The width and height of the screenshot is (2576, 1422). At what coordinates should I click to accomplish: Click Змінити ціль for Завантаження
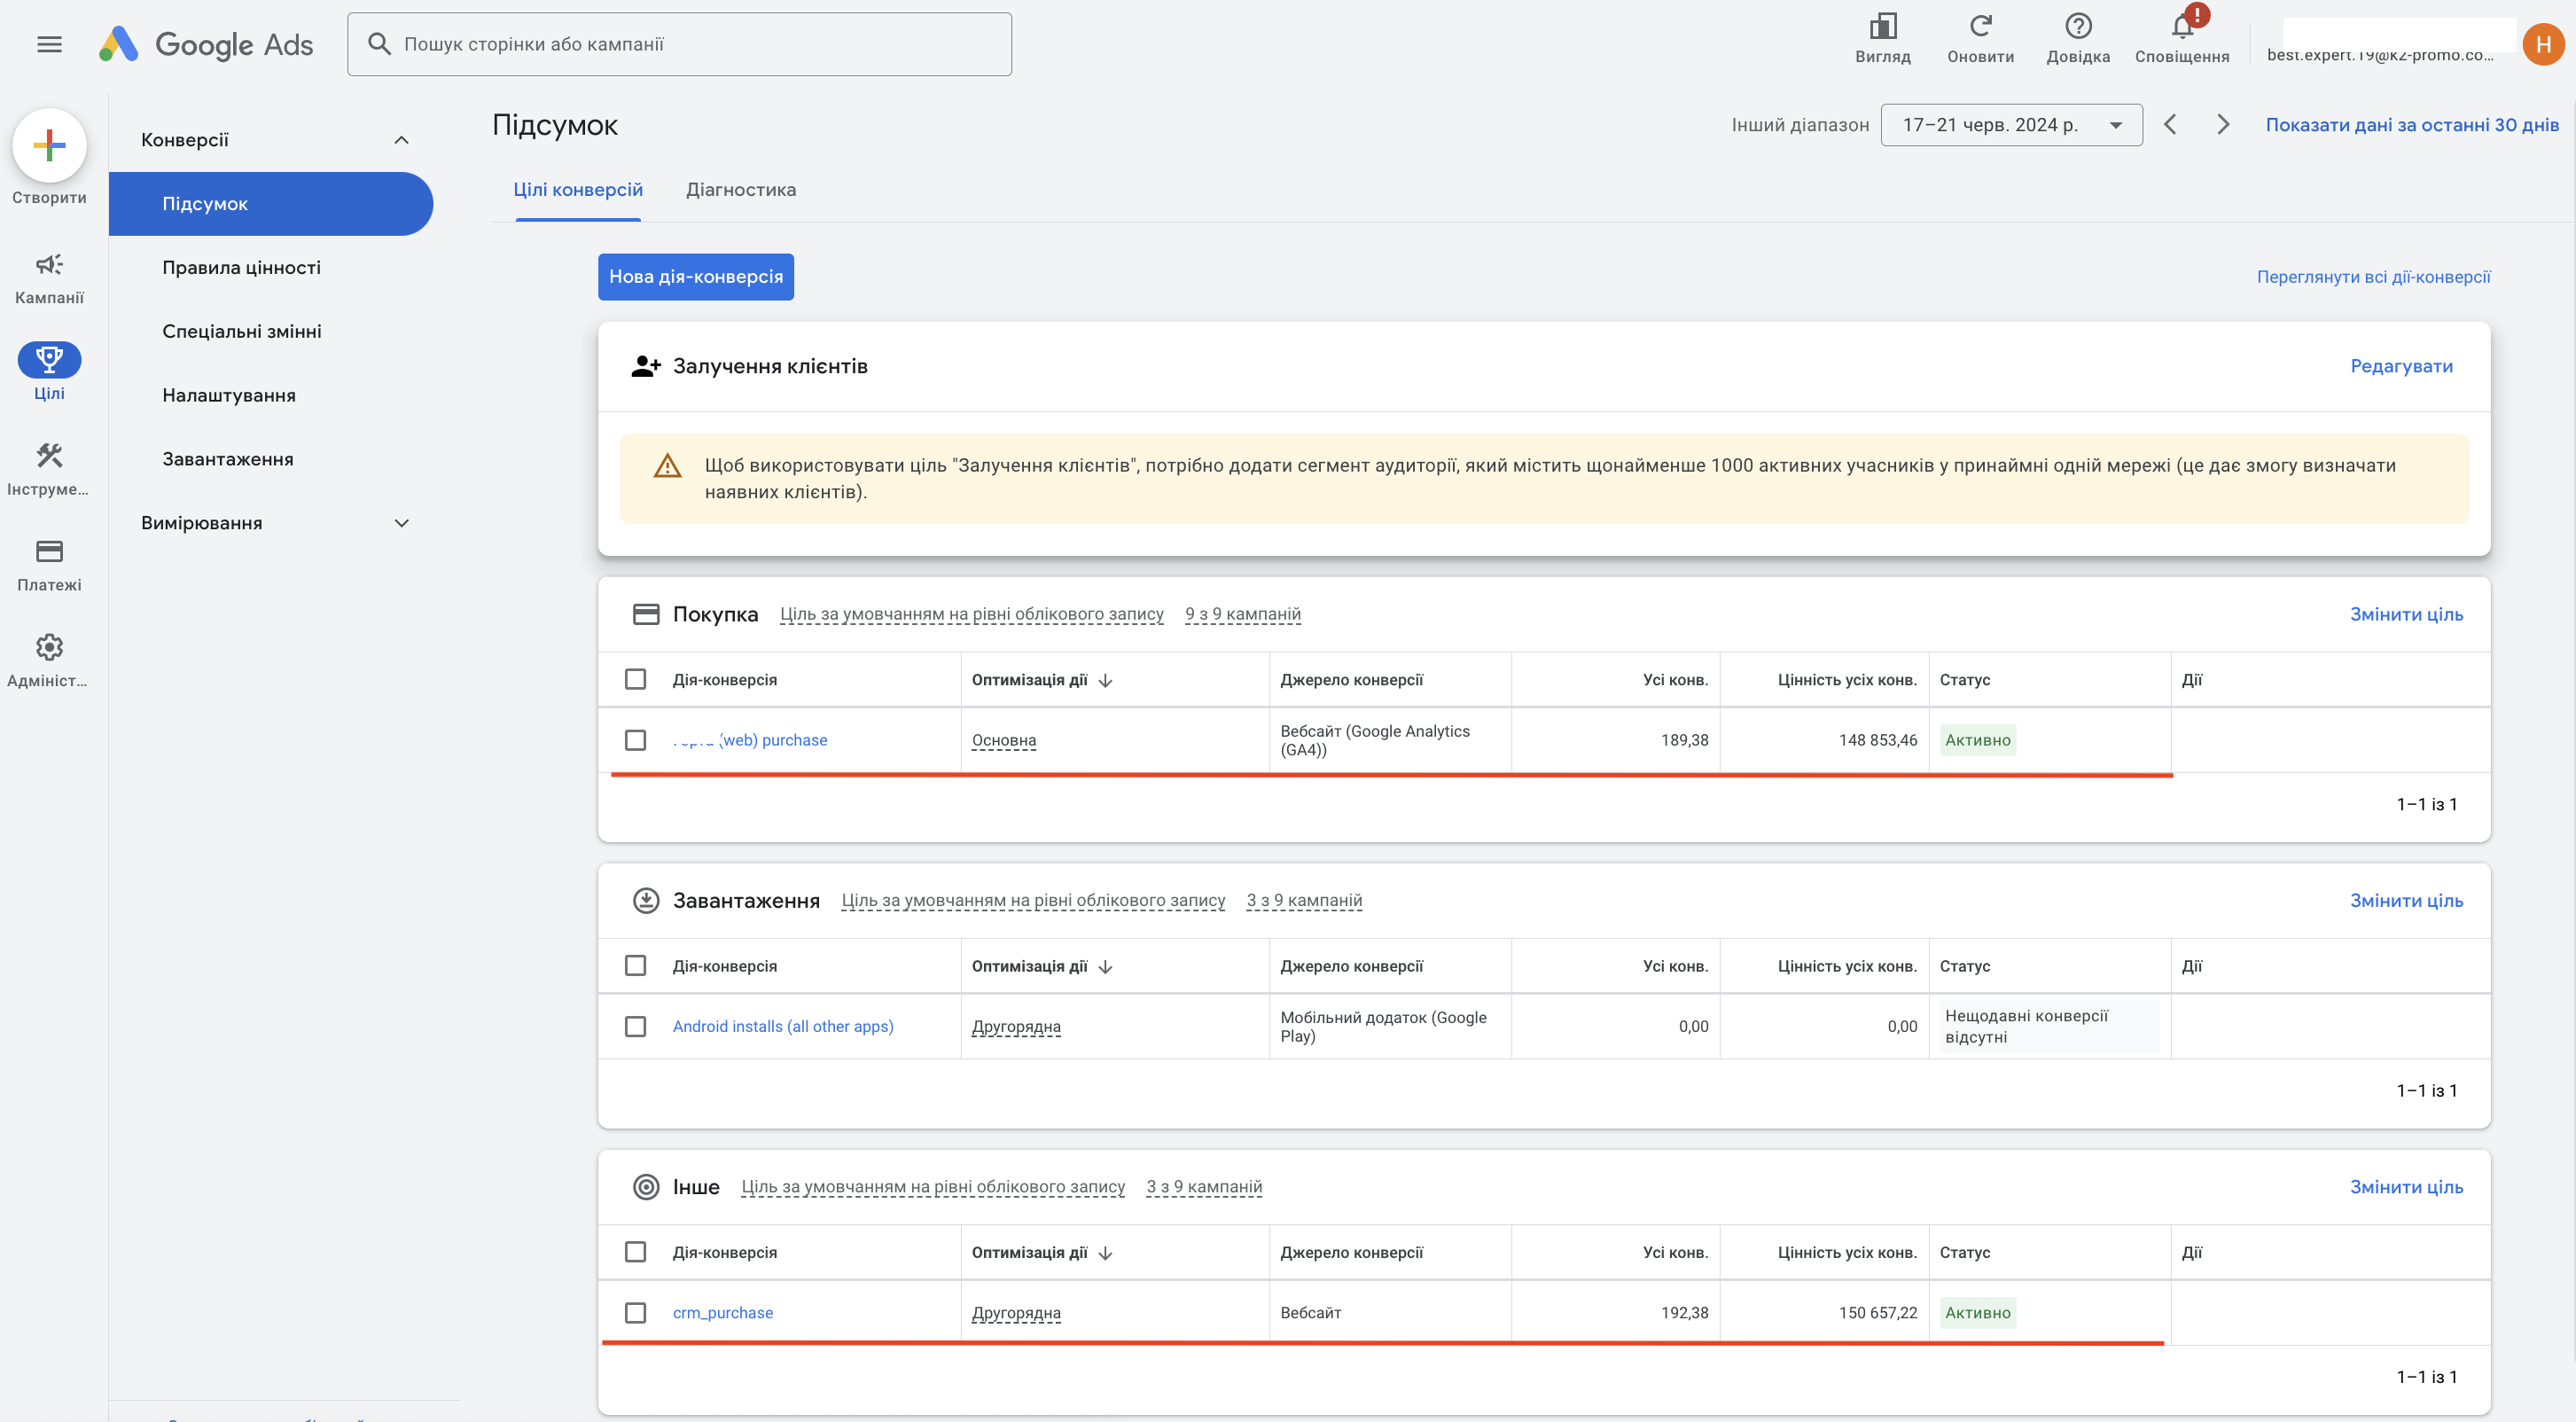2406,901
